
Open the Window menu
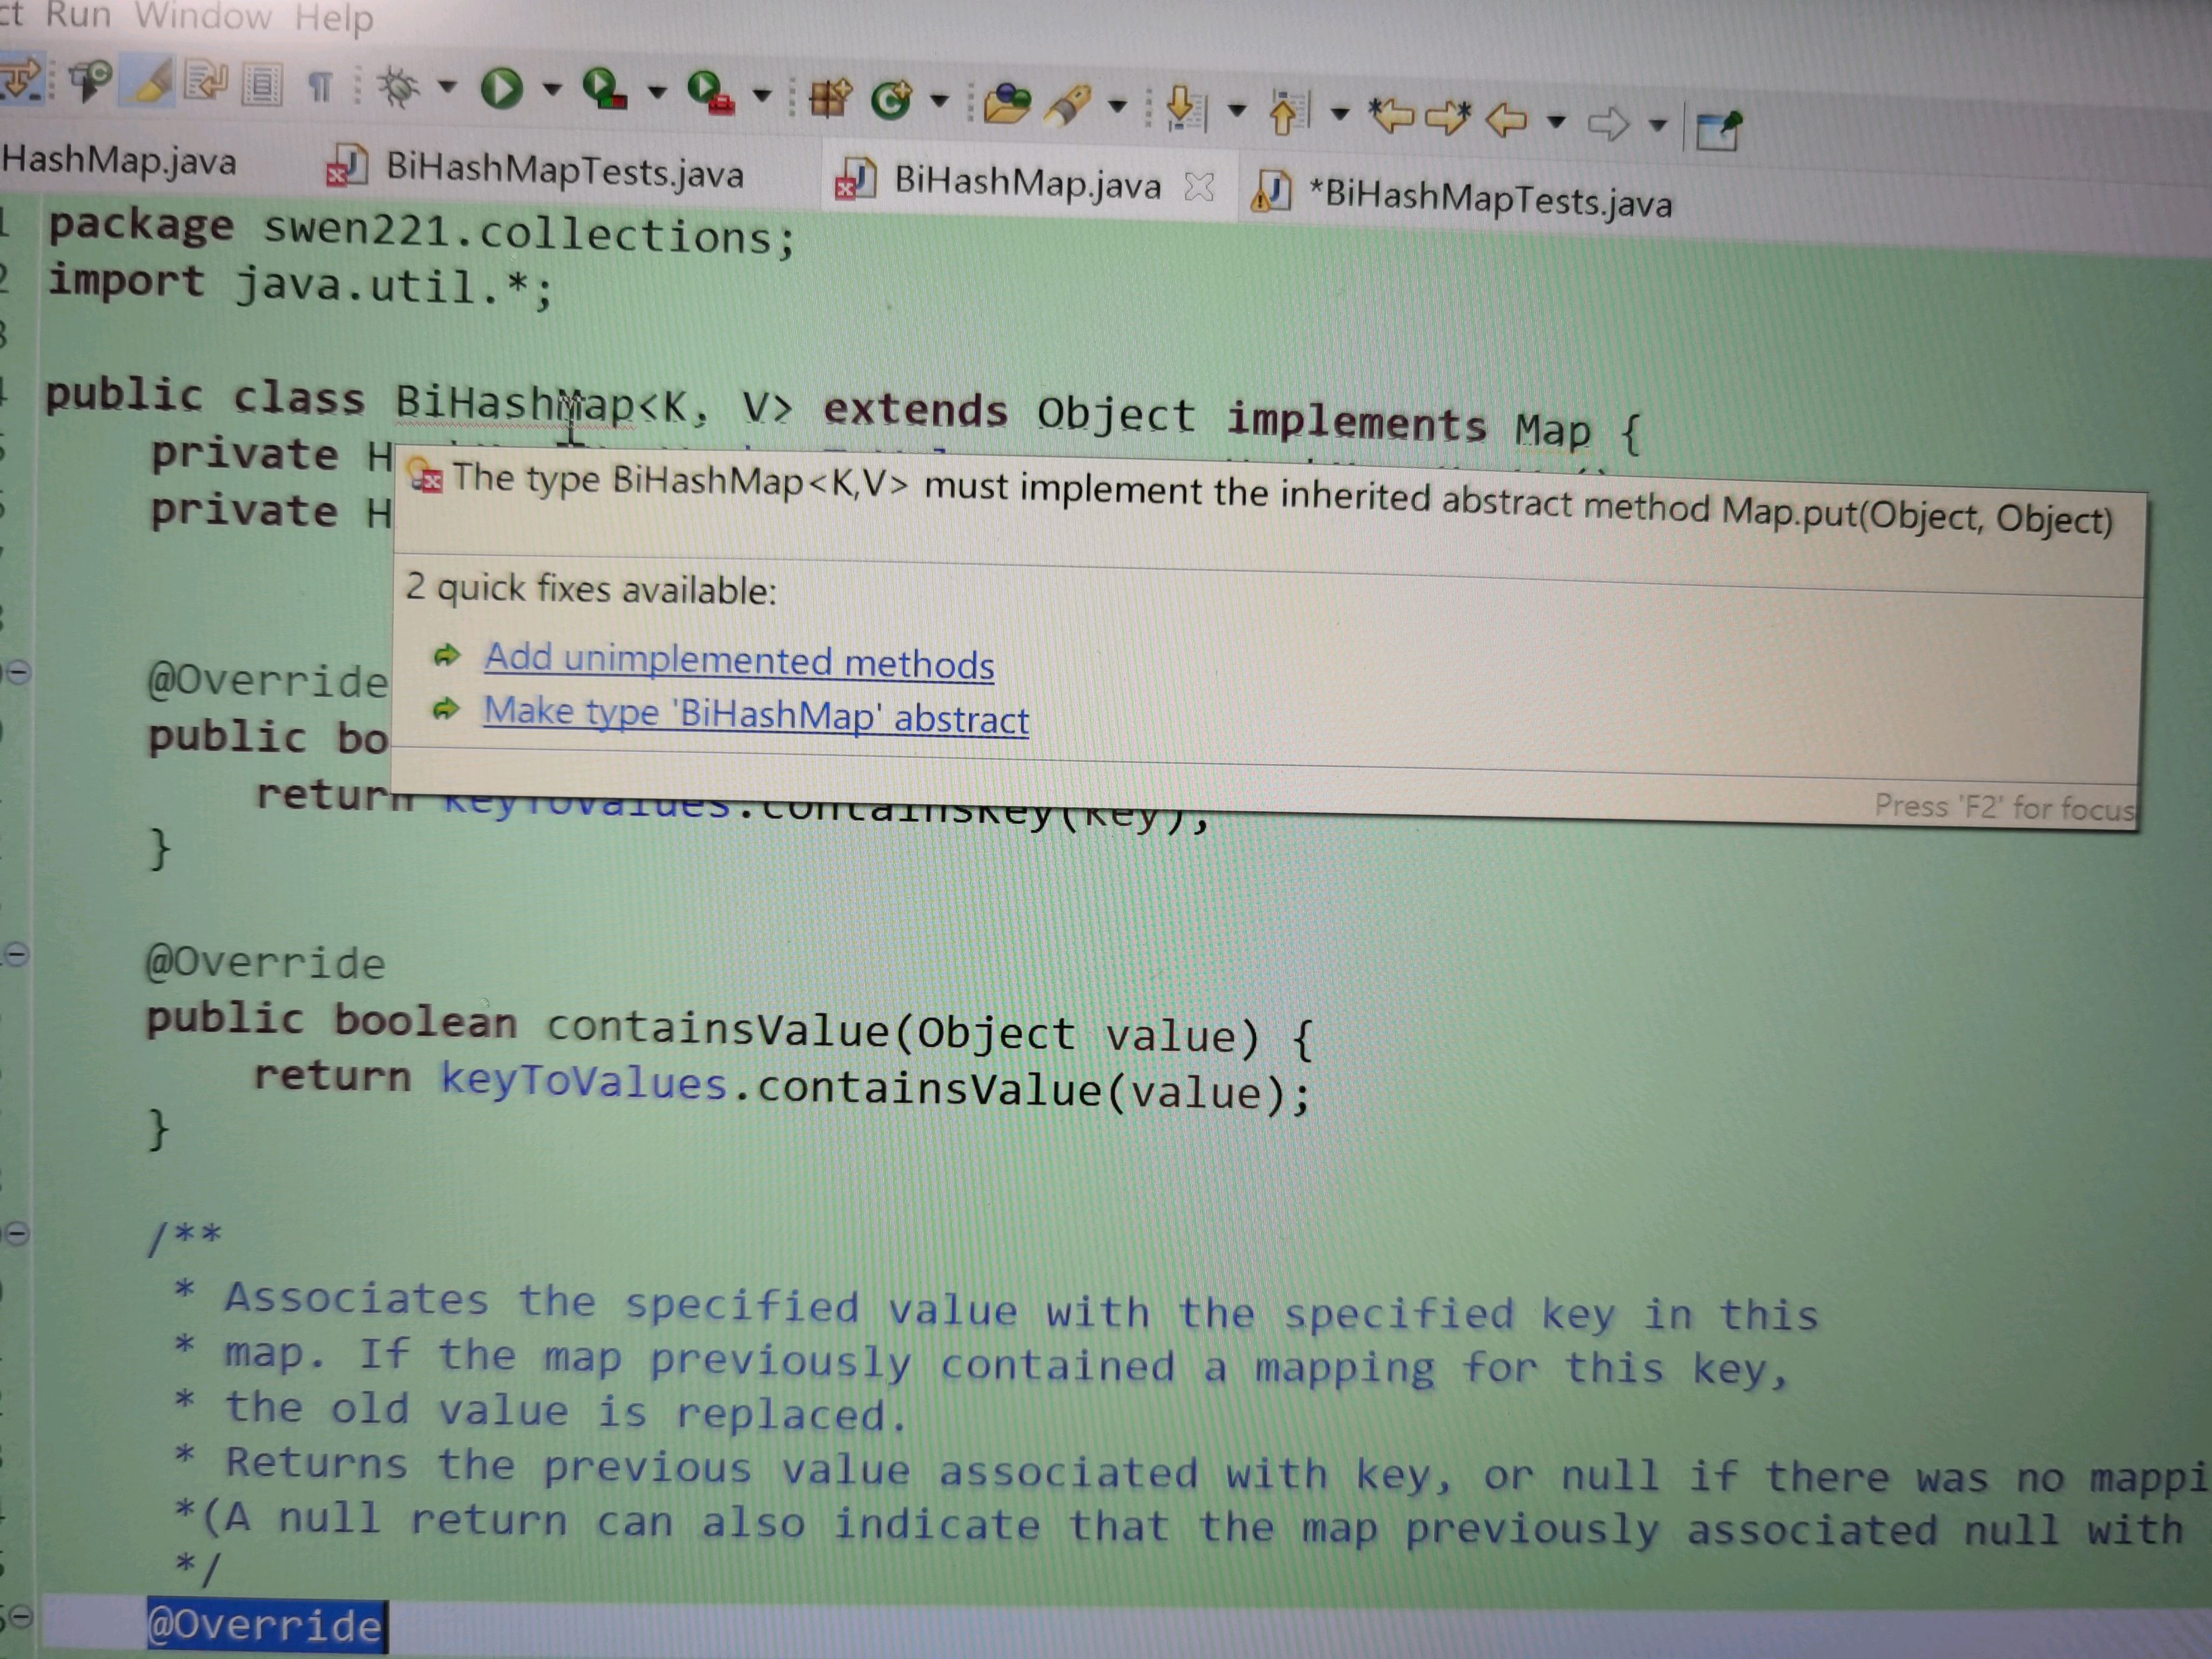[x=203, y=16]
